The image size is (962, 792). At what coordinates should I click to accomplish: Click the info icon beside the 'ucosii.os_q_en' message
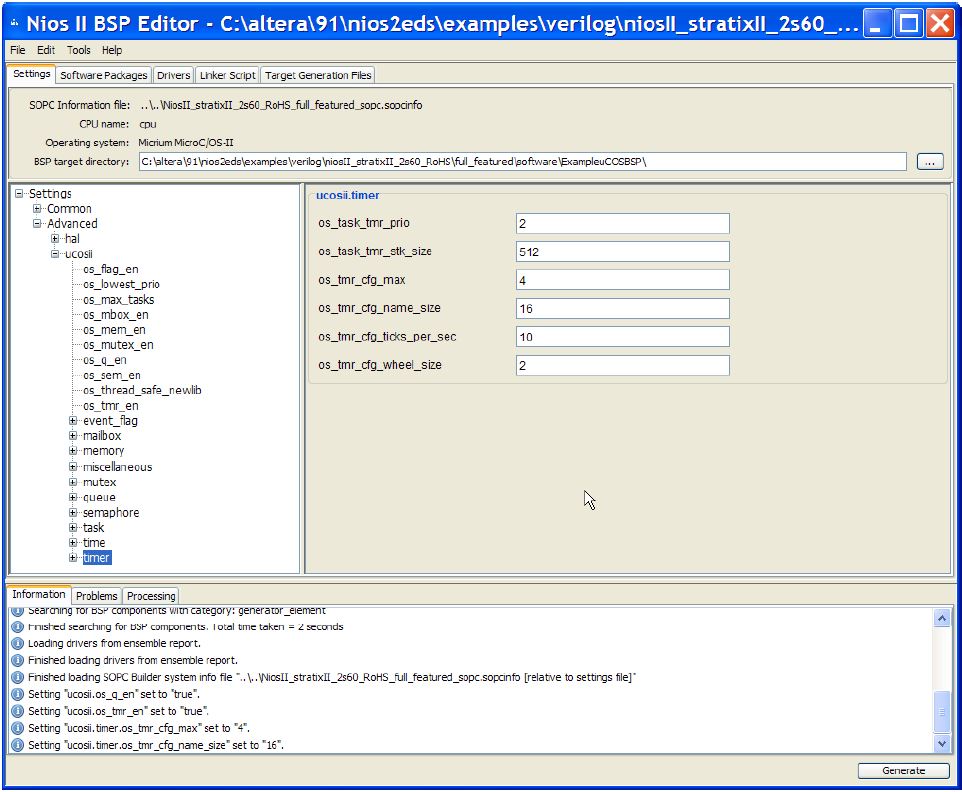tap(17, 694)
